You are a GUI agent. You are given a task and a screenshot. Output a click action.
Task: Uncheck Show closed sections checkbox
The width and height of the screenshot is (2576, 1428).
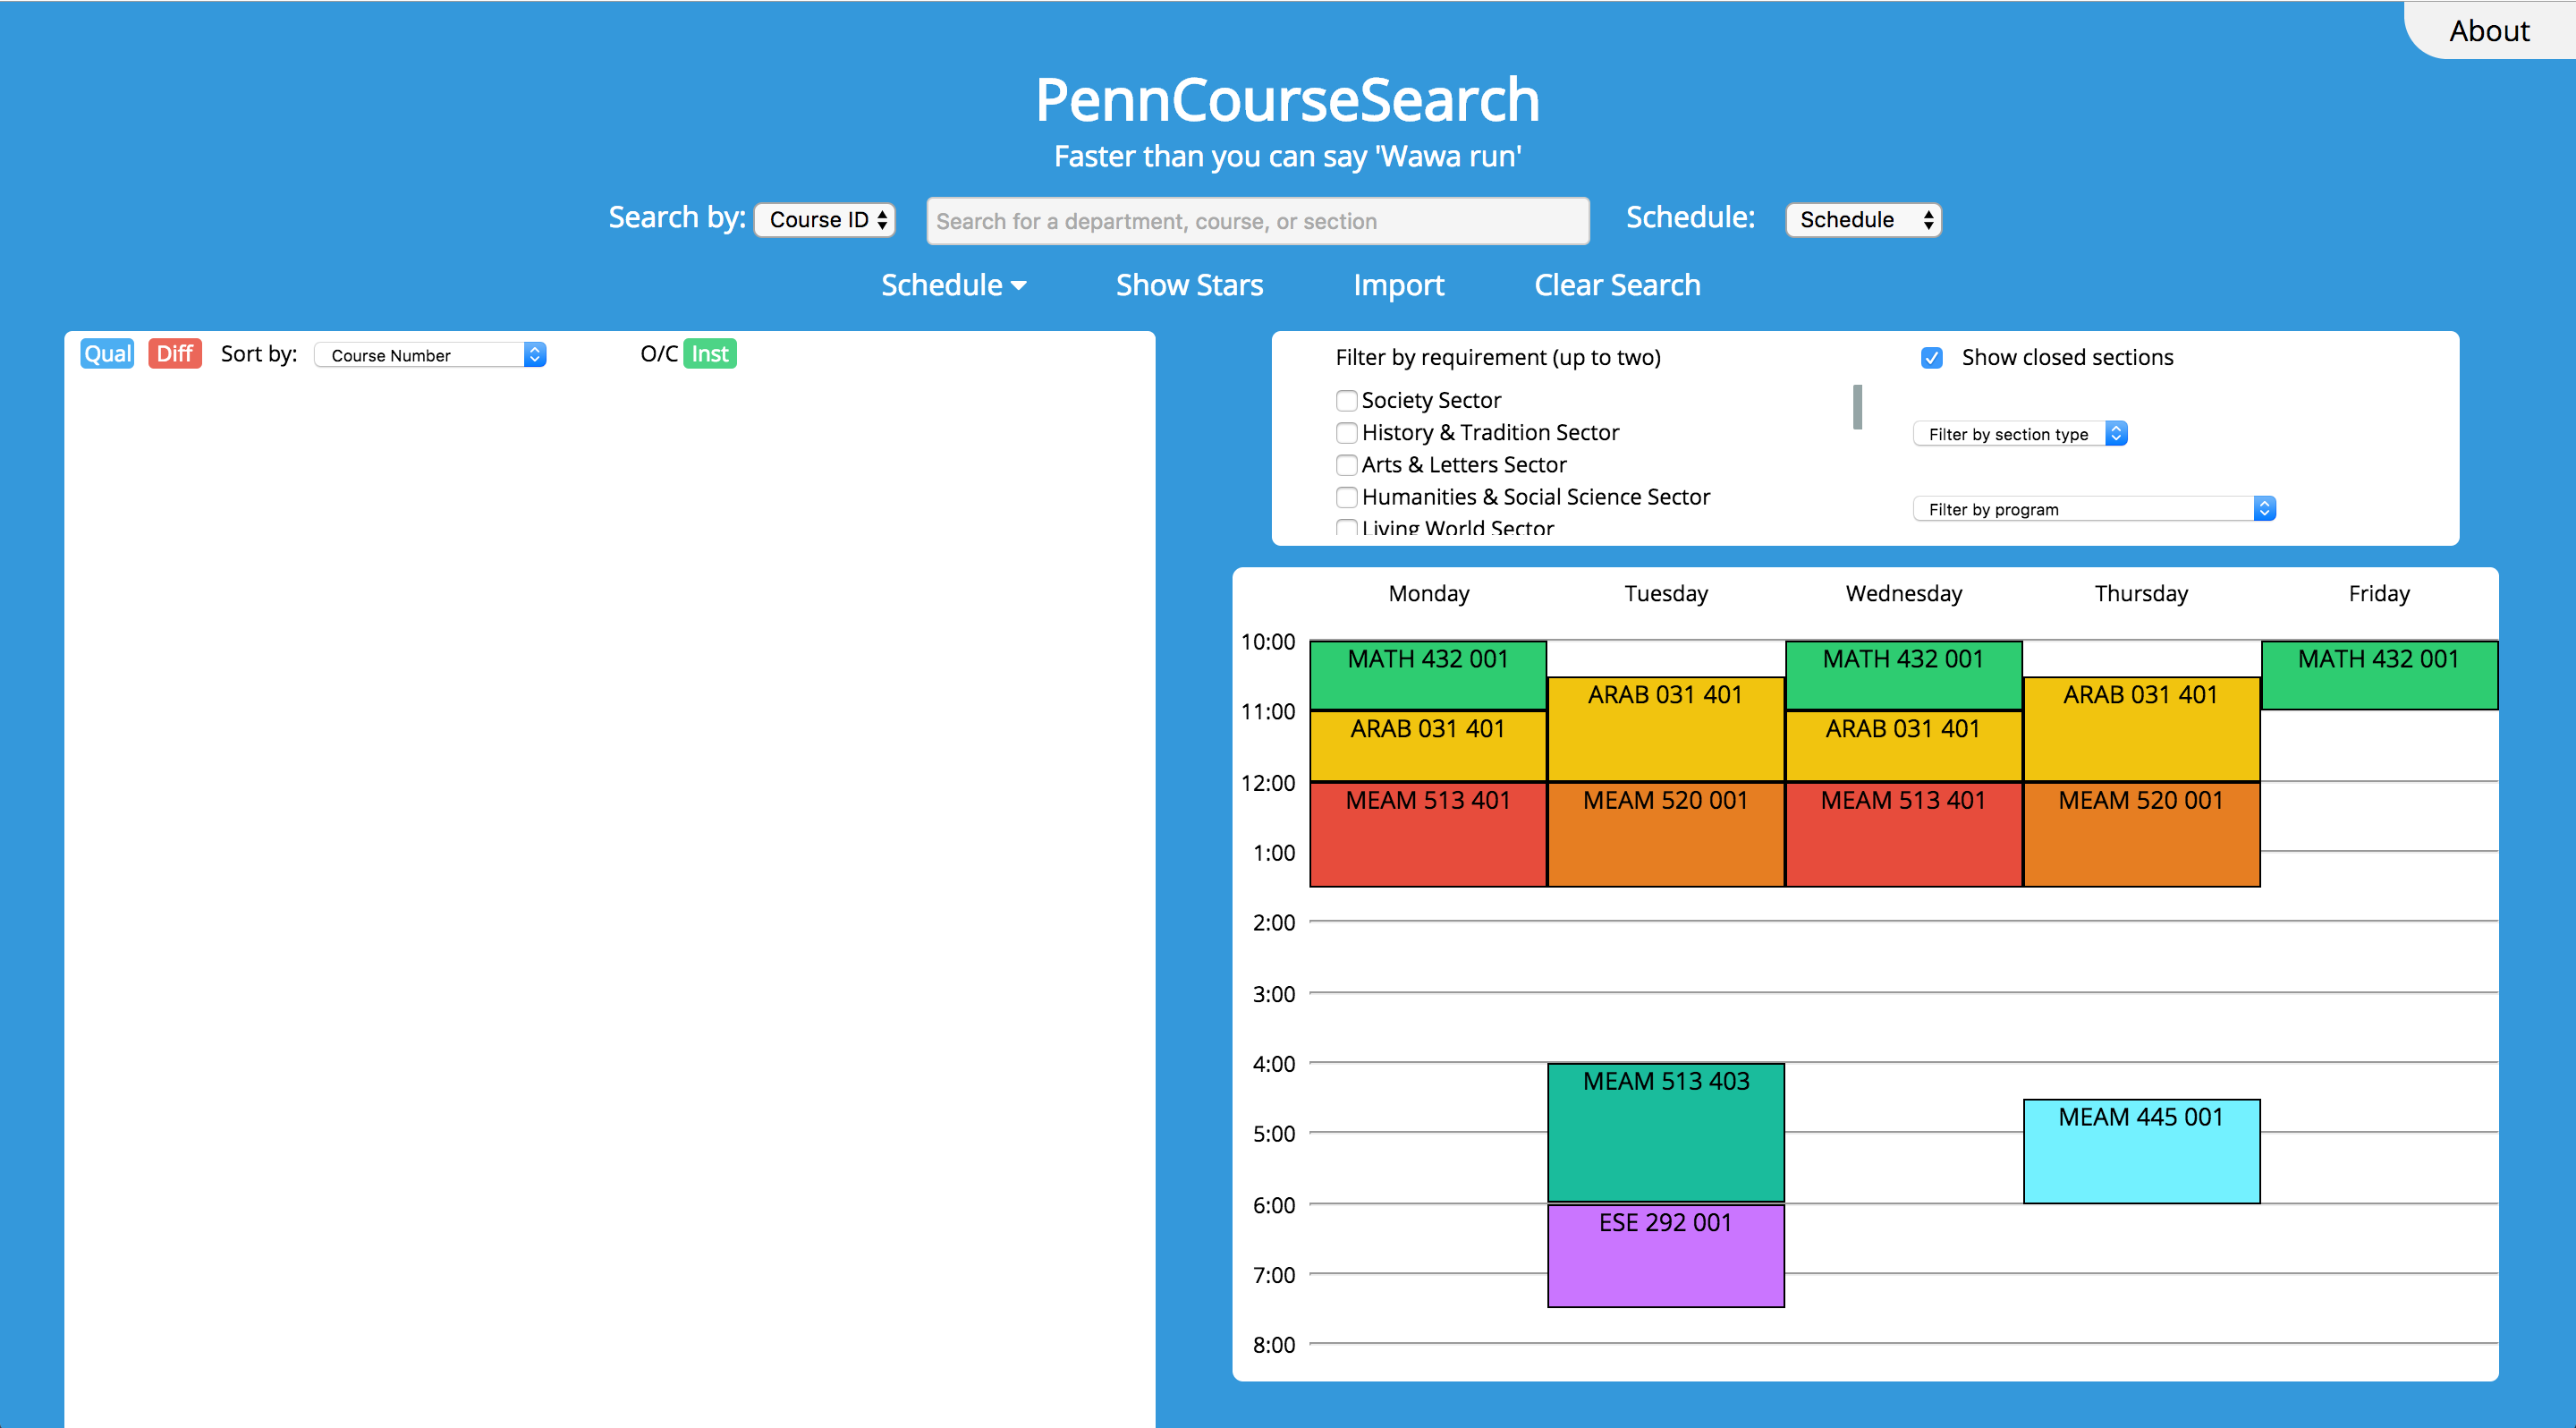coord(1931,358)
